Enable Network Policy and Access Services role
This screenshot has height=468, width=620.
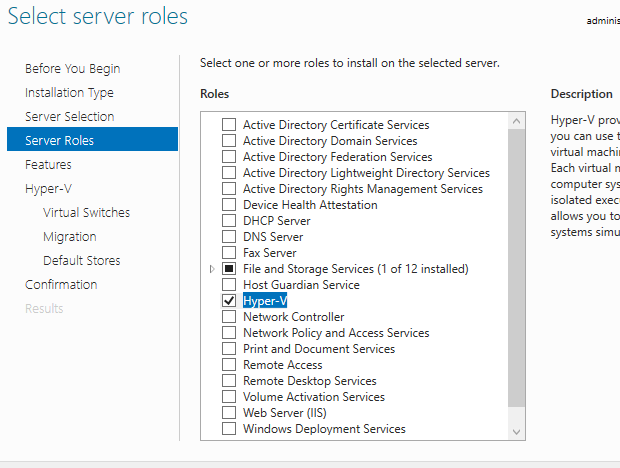pos(229,332)
